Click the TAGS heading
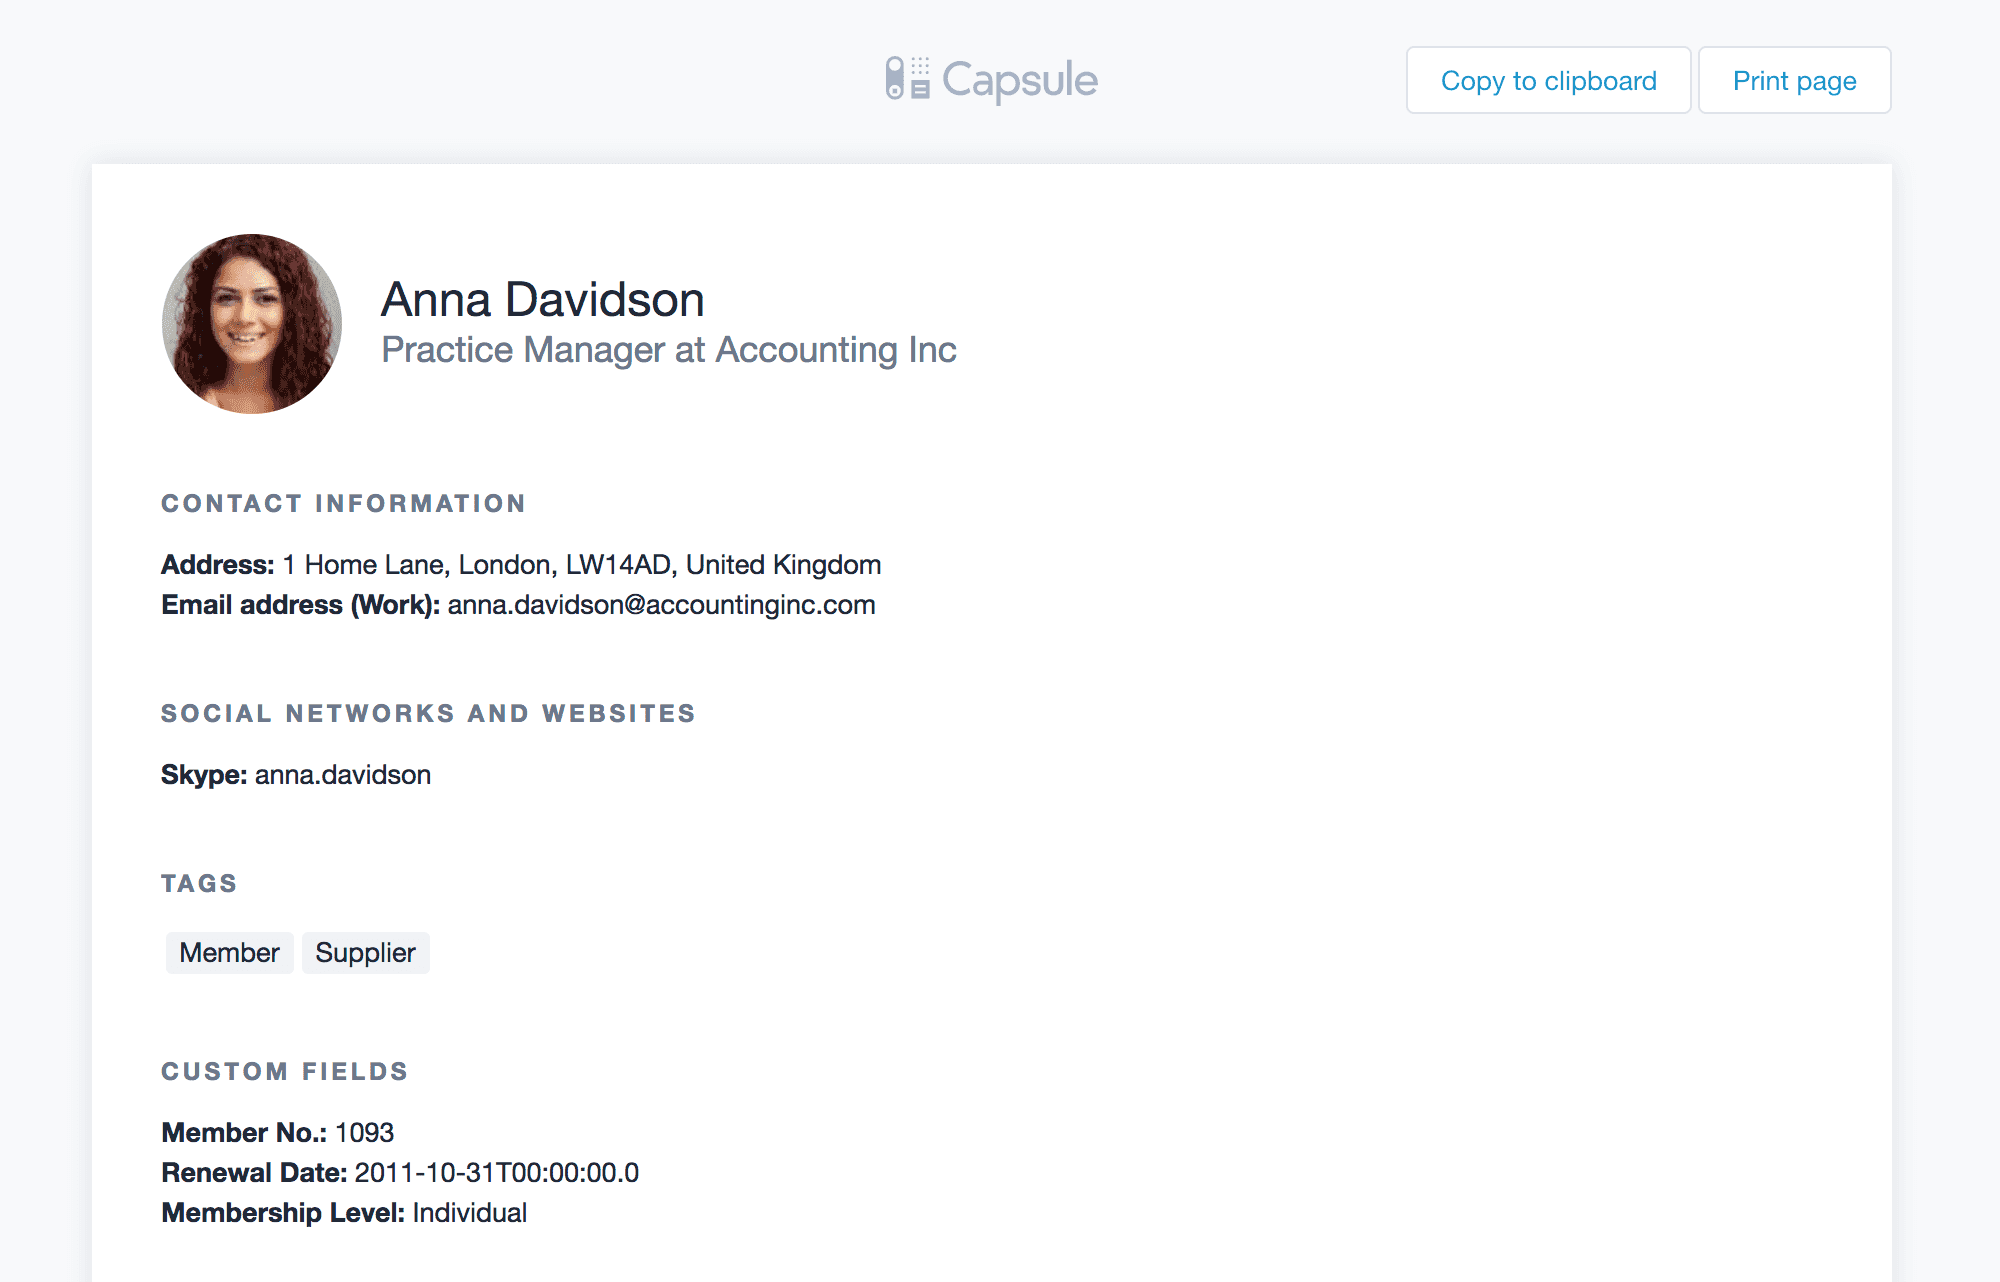 (199, 883)
